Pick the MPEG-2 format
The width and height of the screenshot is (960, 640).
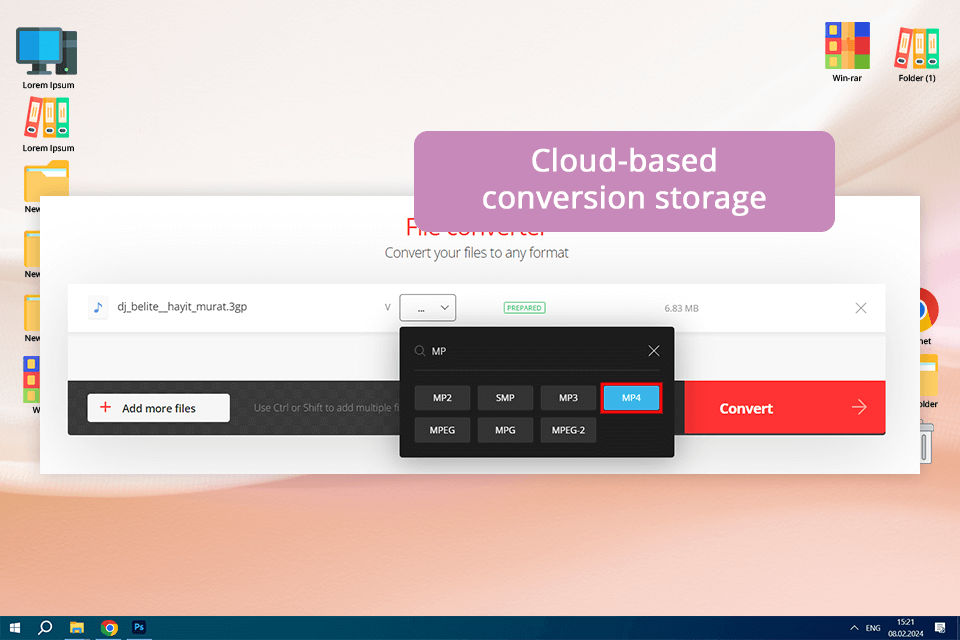568,430
